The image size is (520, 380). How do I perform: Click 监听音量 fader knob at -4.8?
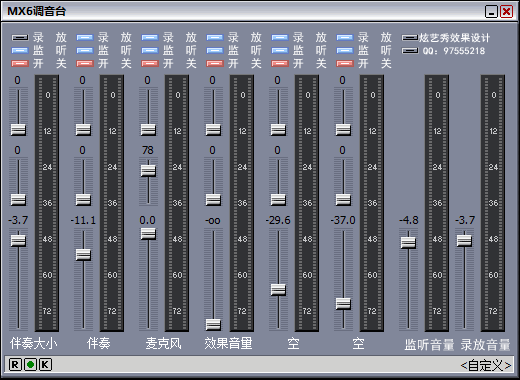[x=408, y=243]
